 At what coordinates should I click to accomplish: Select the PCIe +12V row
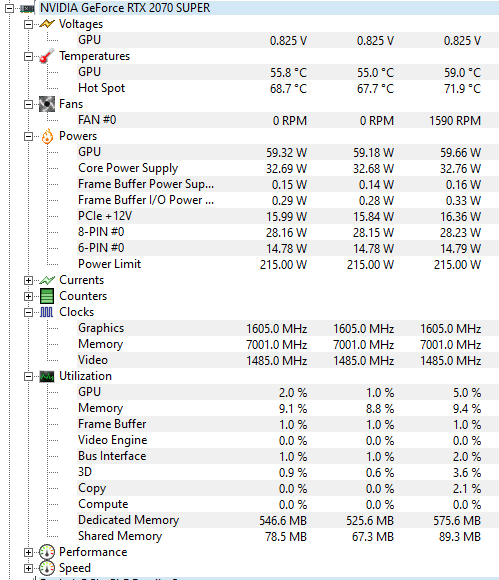(288, 216)
